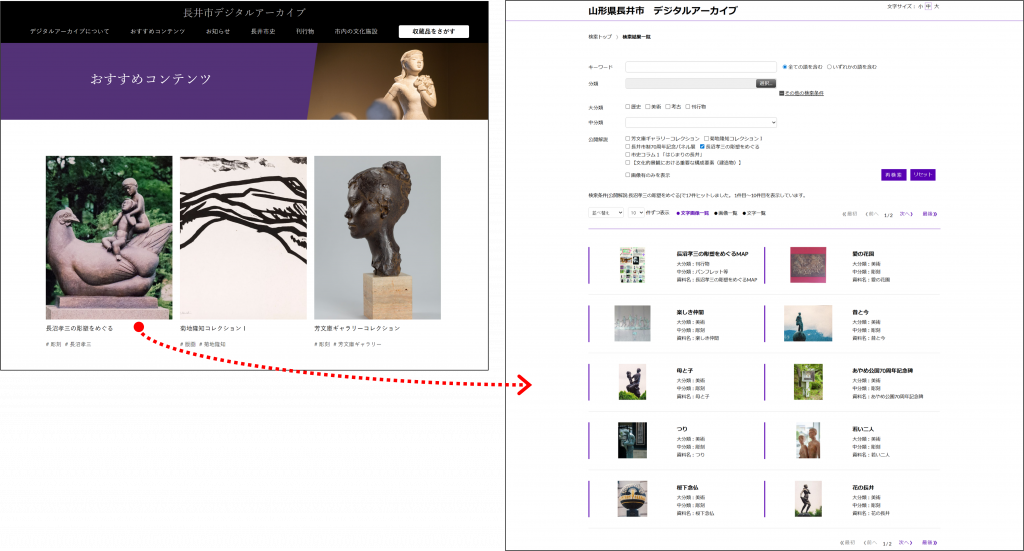
Task: Set font size to 小
Action: pos(920,6)
